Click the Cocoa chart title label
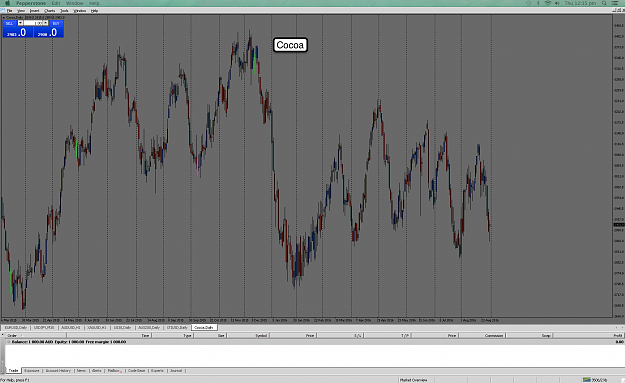 pos(290,45)
